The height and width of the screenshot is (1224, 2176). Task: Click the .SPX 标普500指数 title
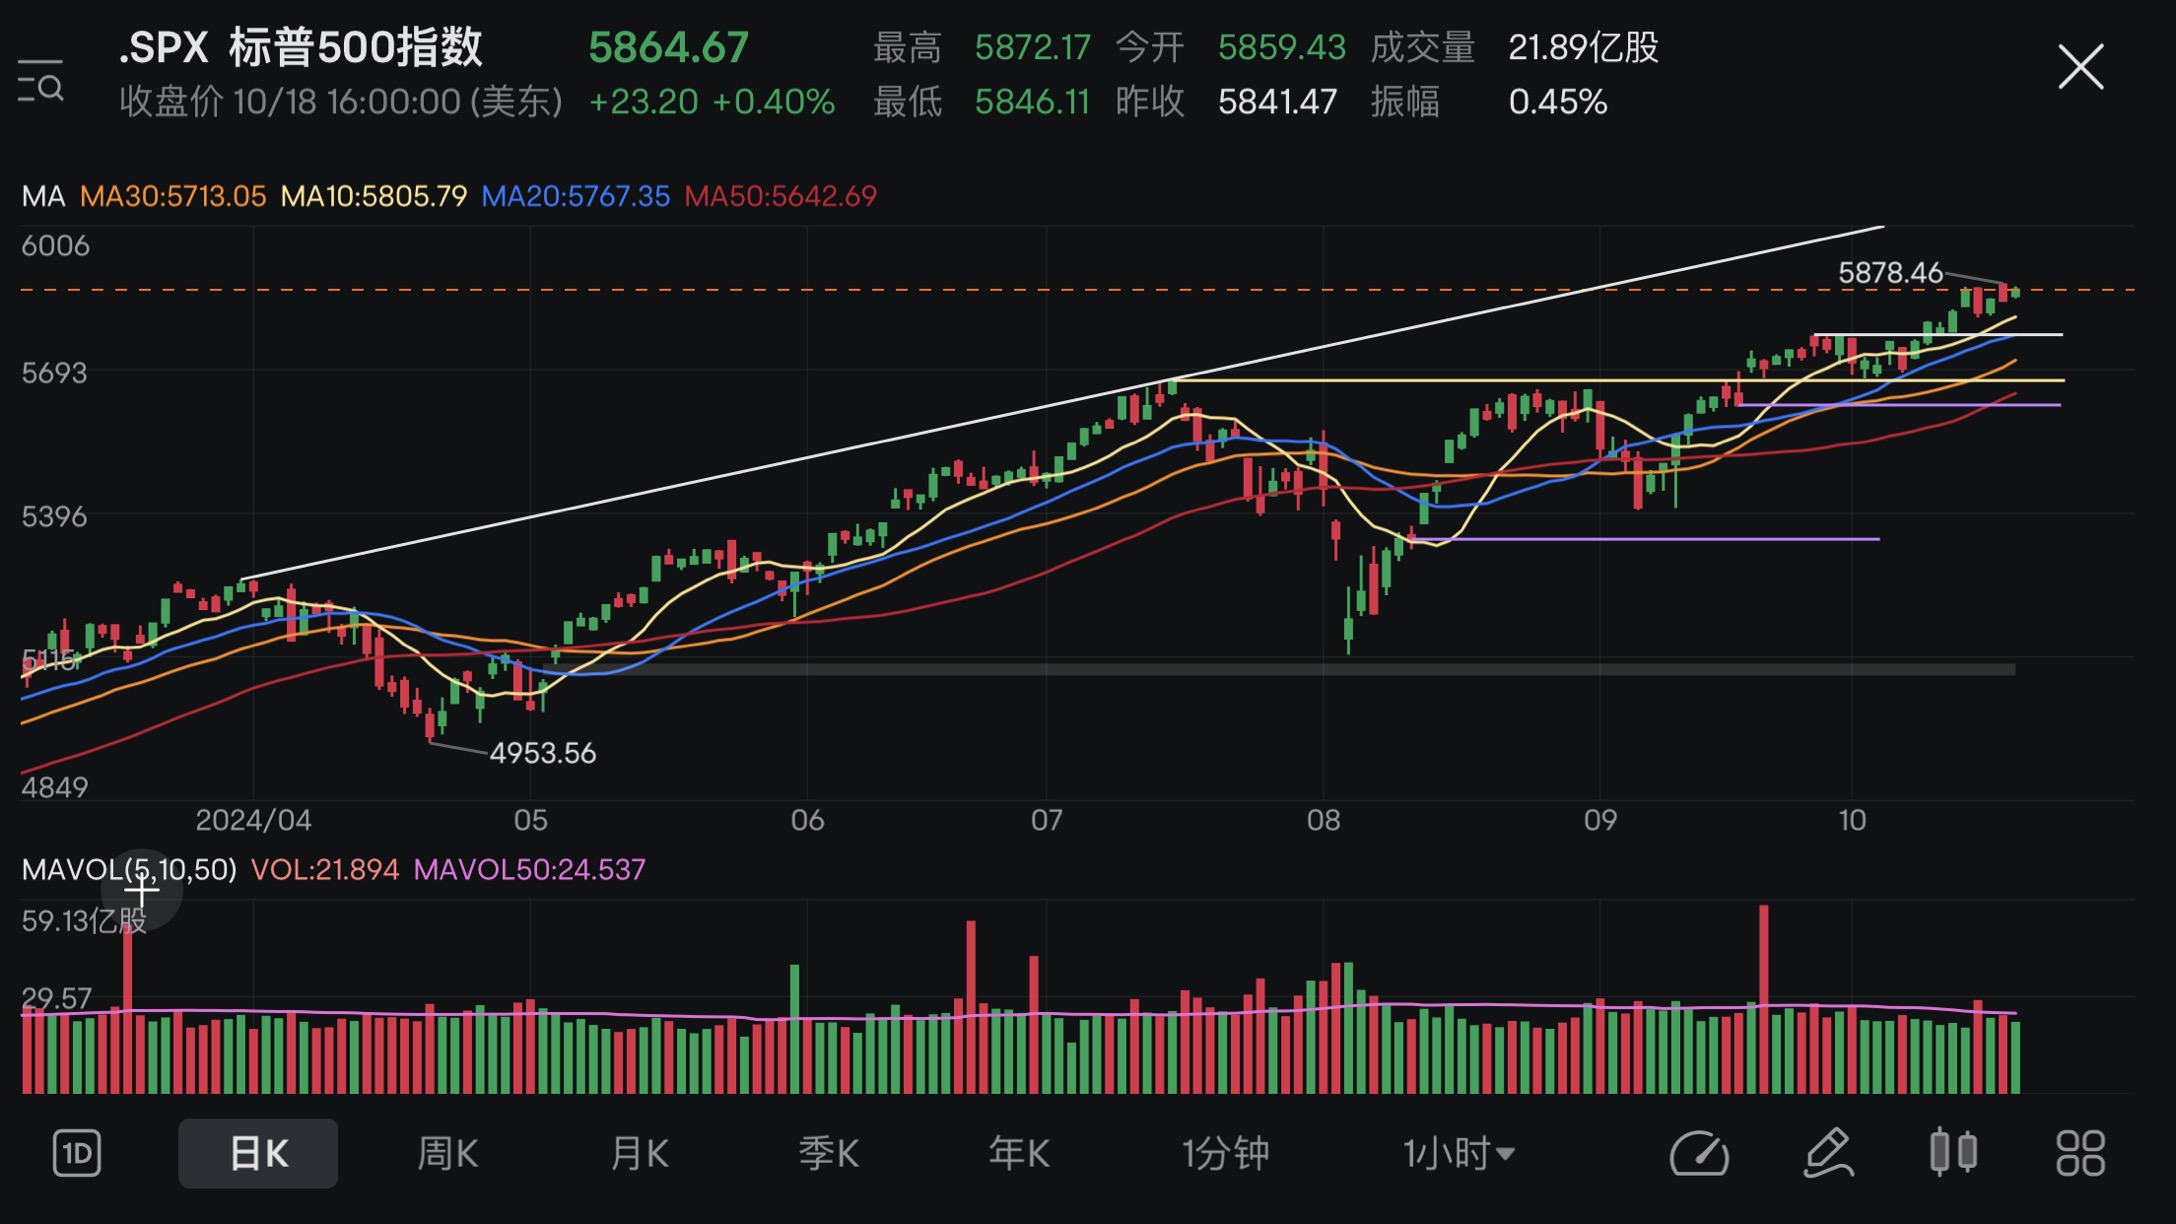300,47
